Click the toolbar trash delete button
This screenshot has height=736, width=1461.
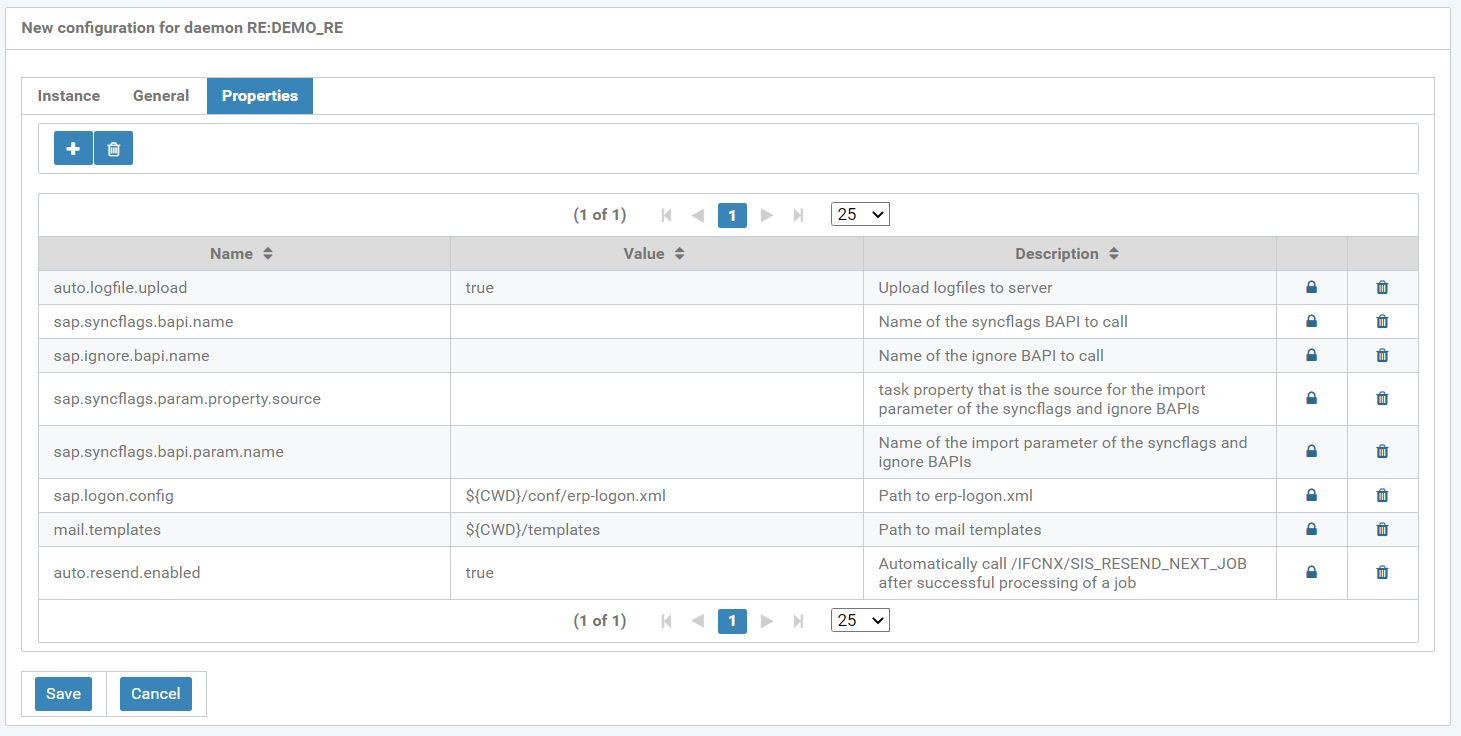(x=113, y=148)
